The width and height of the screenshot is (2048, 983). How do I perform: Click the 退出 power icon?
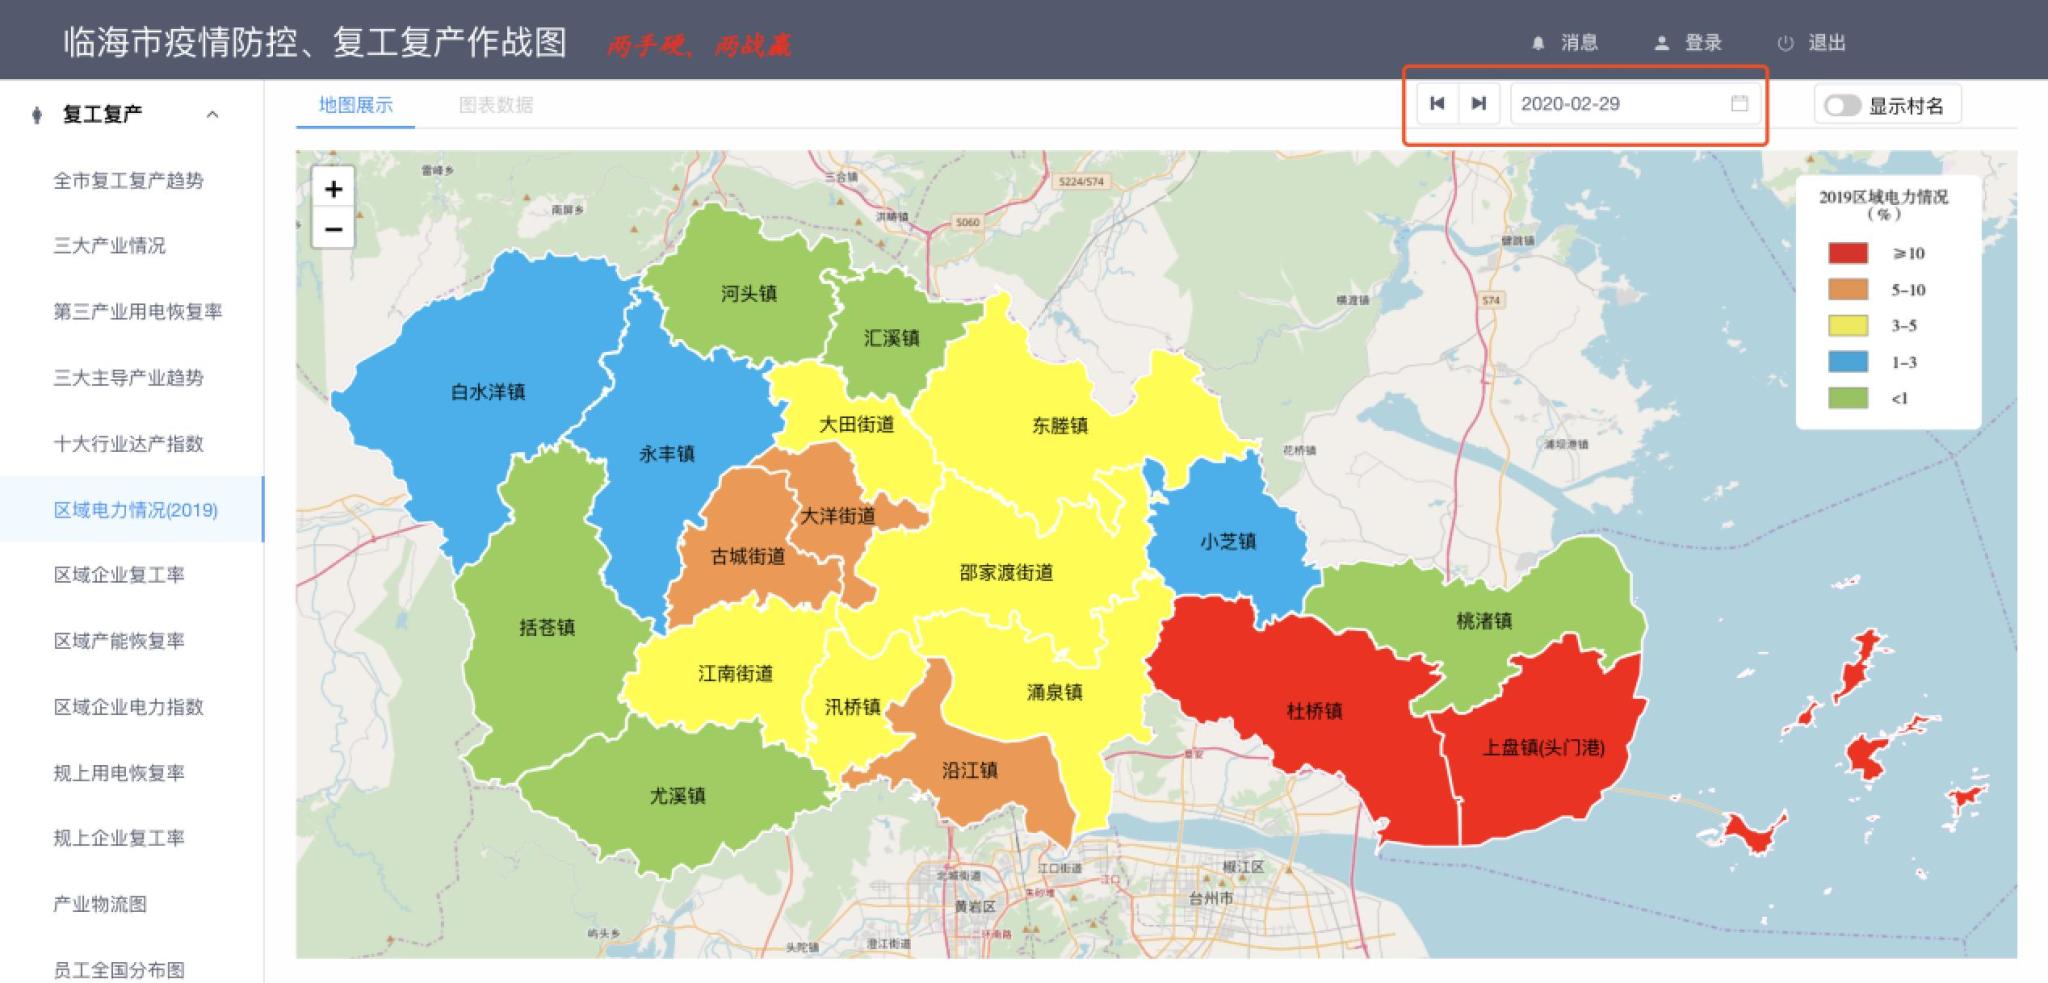(x=1785, y=43)
